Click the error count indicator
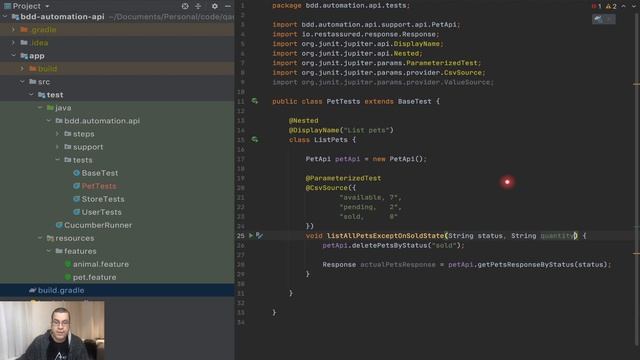640x360 pixels. 596,6
